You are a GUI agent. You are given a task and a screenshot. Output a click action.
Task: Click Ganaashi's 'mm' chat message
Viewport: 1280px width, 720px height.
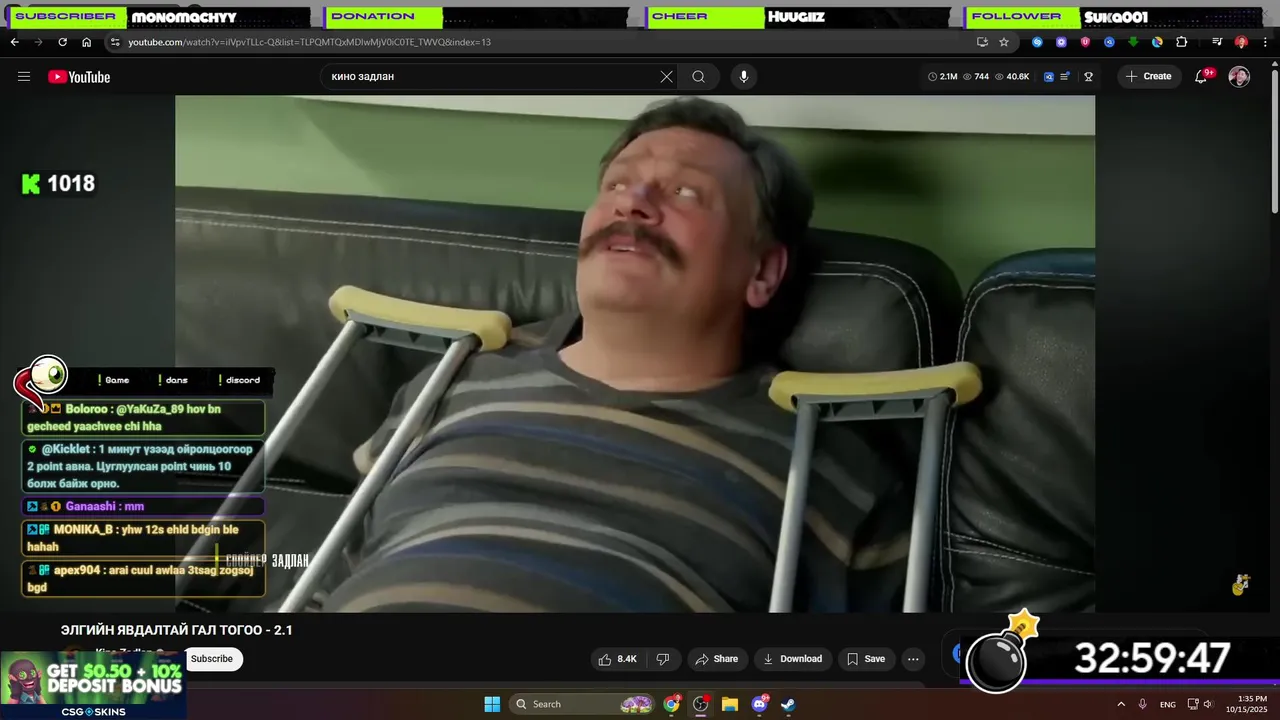point(144,507)
